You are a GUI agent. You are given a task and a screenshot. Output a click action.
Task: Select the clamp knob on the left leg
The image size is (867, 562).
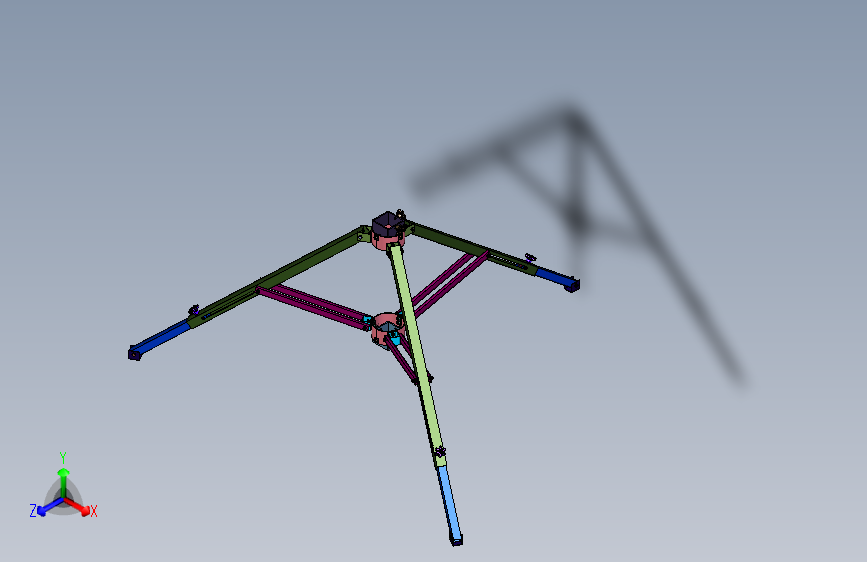pyautogui.click(x=194, y=310)
